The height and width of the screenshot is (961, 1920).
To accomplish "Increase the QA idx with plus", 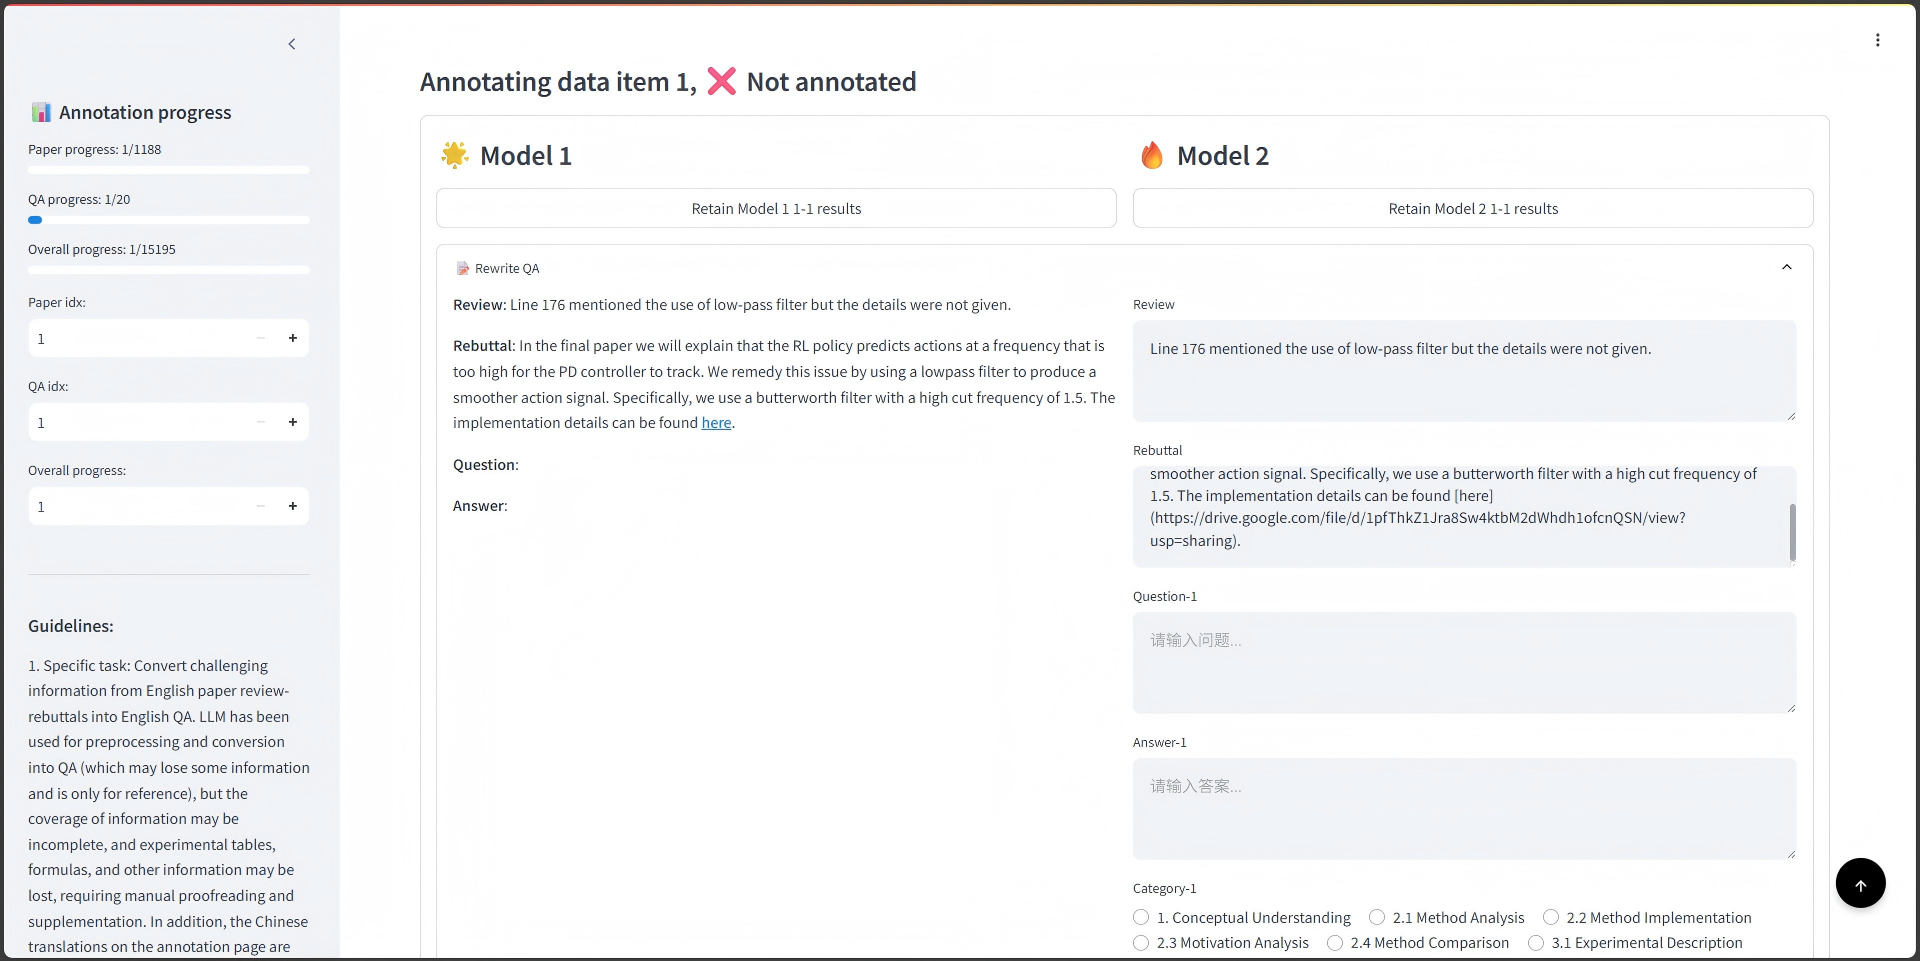I will [x=293, y=422].
